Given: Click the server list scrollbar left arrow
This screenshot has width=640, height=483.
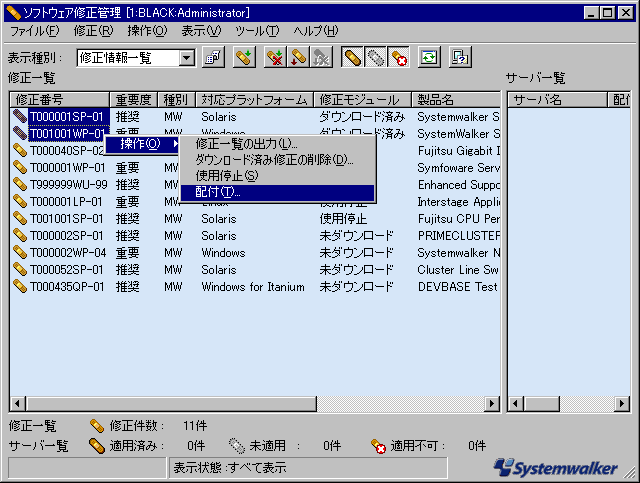Looking at the screenshot, I should pos(516,404).
